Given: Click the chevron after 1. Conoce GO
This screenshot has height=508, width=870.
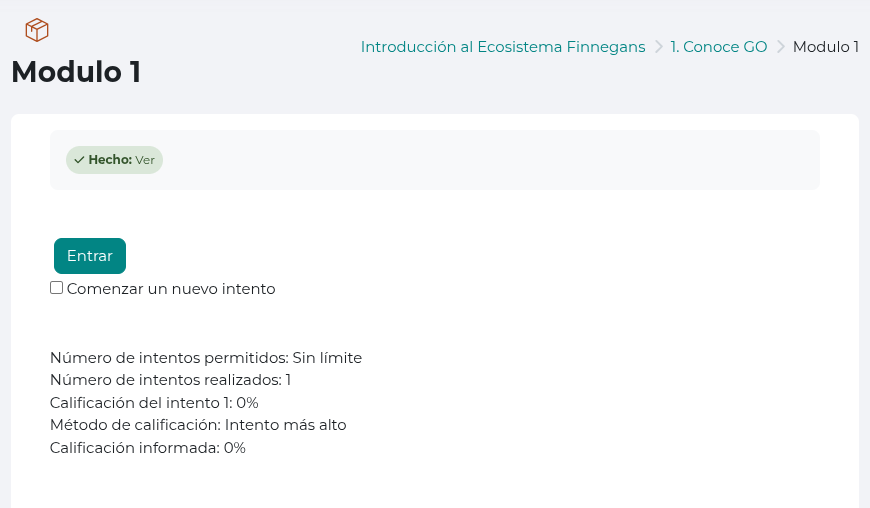Looking at the screenshot, I should point(780,47).
